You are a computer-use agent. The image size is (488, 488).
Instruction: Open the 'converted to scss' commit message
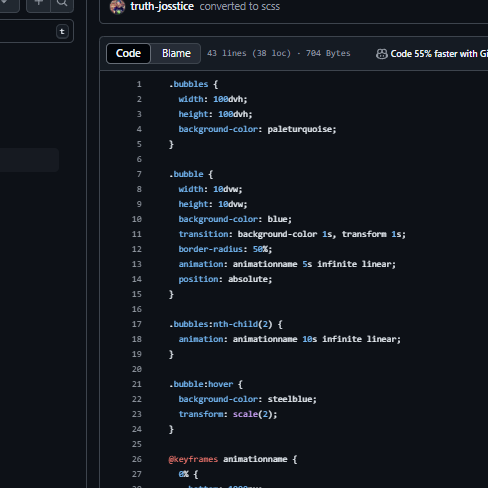click(240, 6)
